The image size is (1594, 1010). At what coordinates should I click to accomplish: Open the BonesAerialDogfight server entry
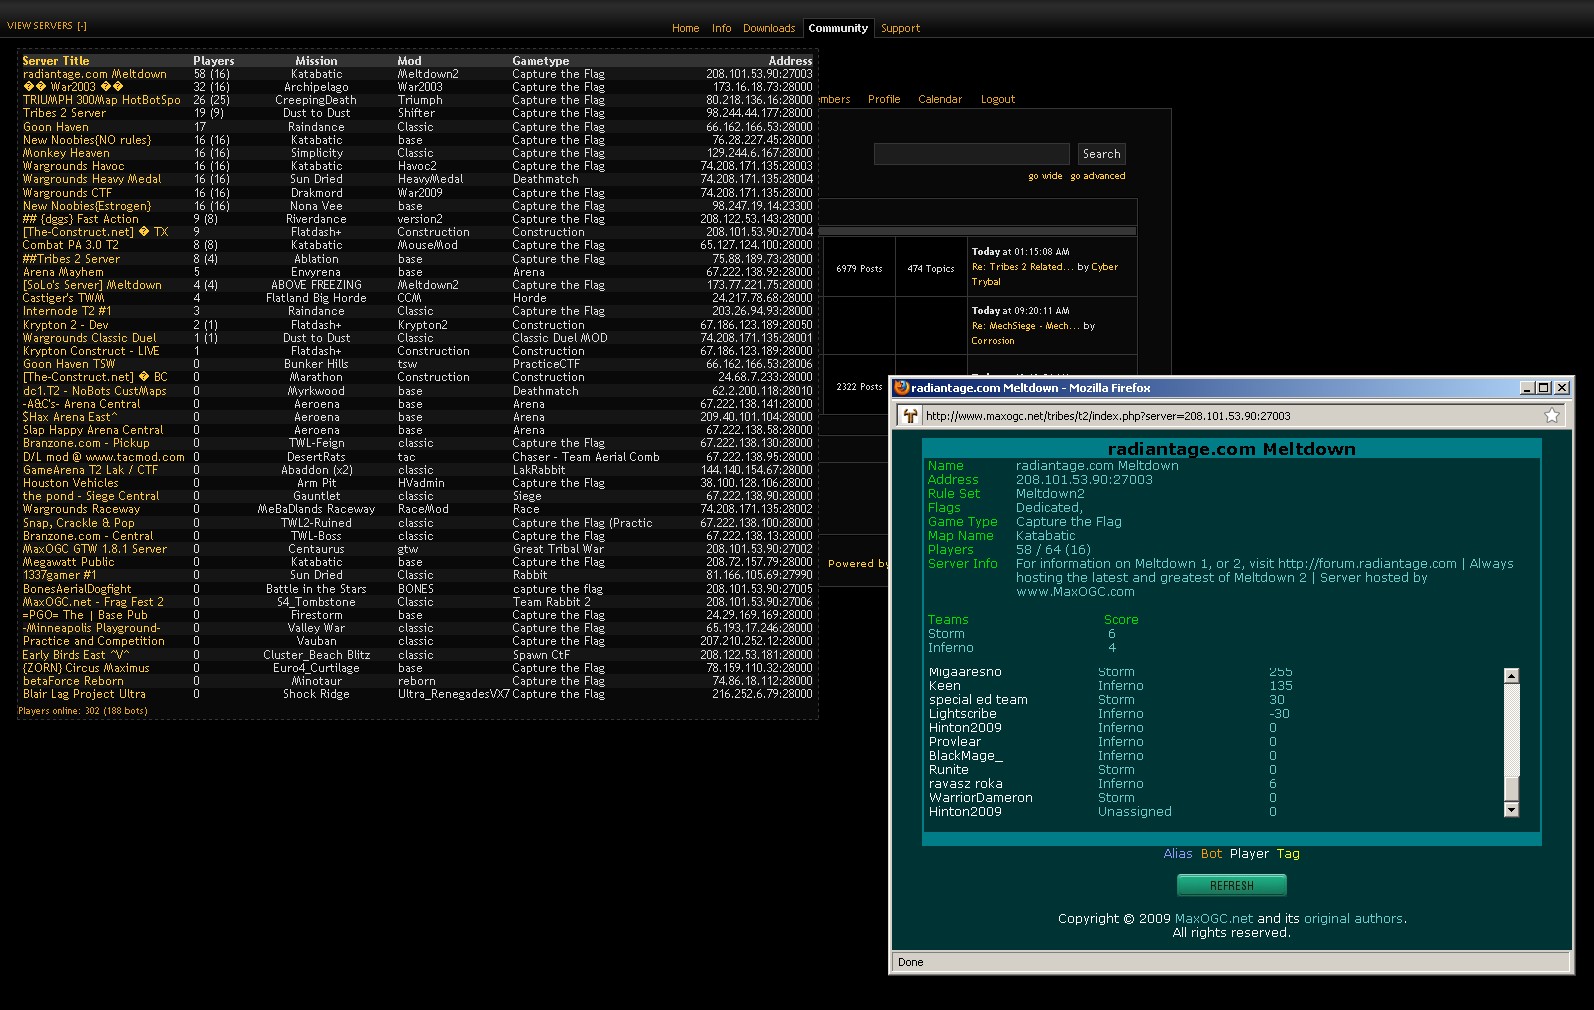pyautogui.click(x=77, y=589)
